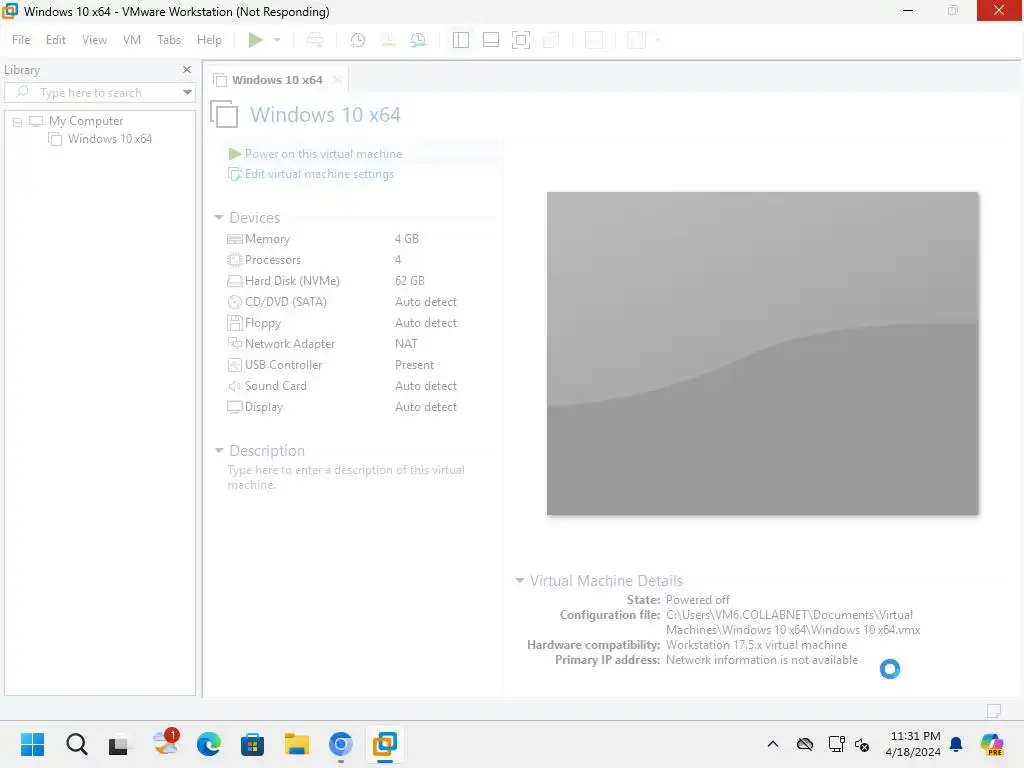Open the Tabs menu
Screen dimensions: 1024x768
168,40
